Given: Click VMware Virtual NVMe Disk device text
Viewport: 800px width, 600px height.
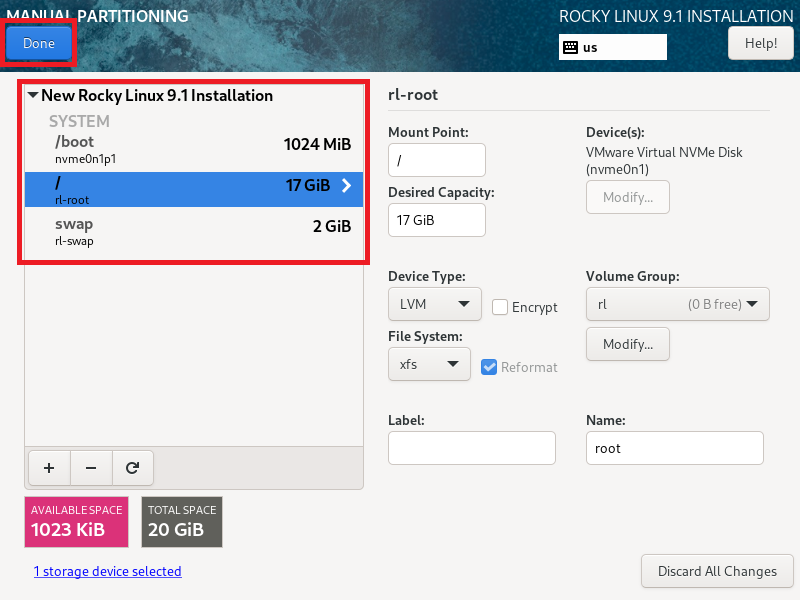Looking at the screenshot, I should pos(664,161).
